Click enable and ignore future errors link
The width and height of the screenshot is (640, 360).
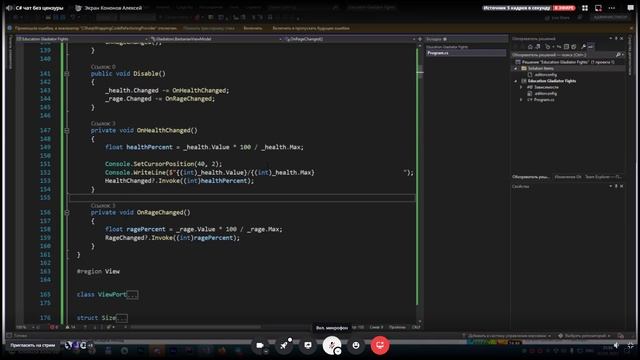point(311,28)
